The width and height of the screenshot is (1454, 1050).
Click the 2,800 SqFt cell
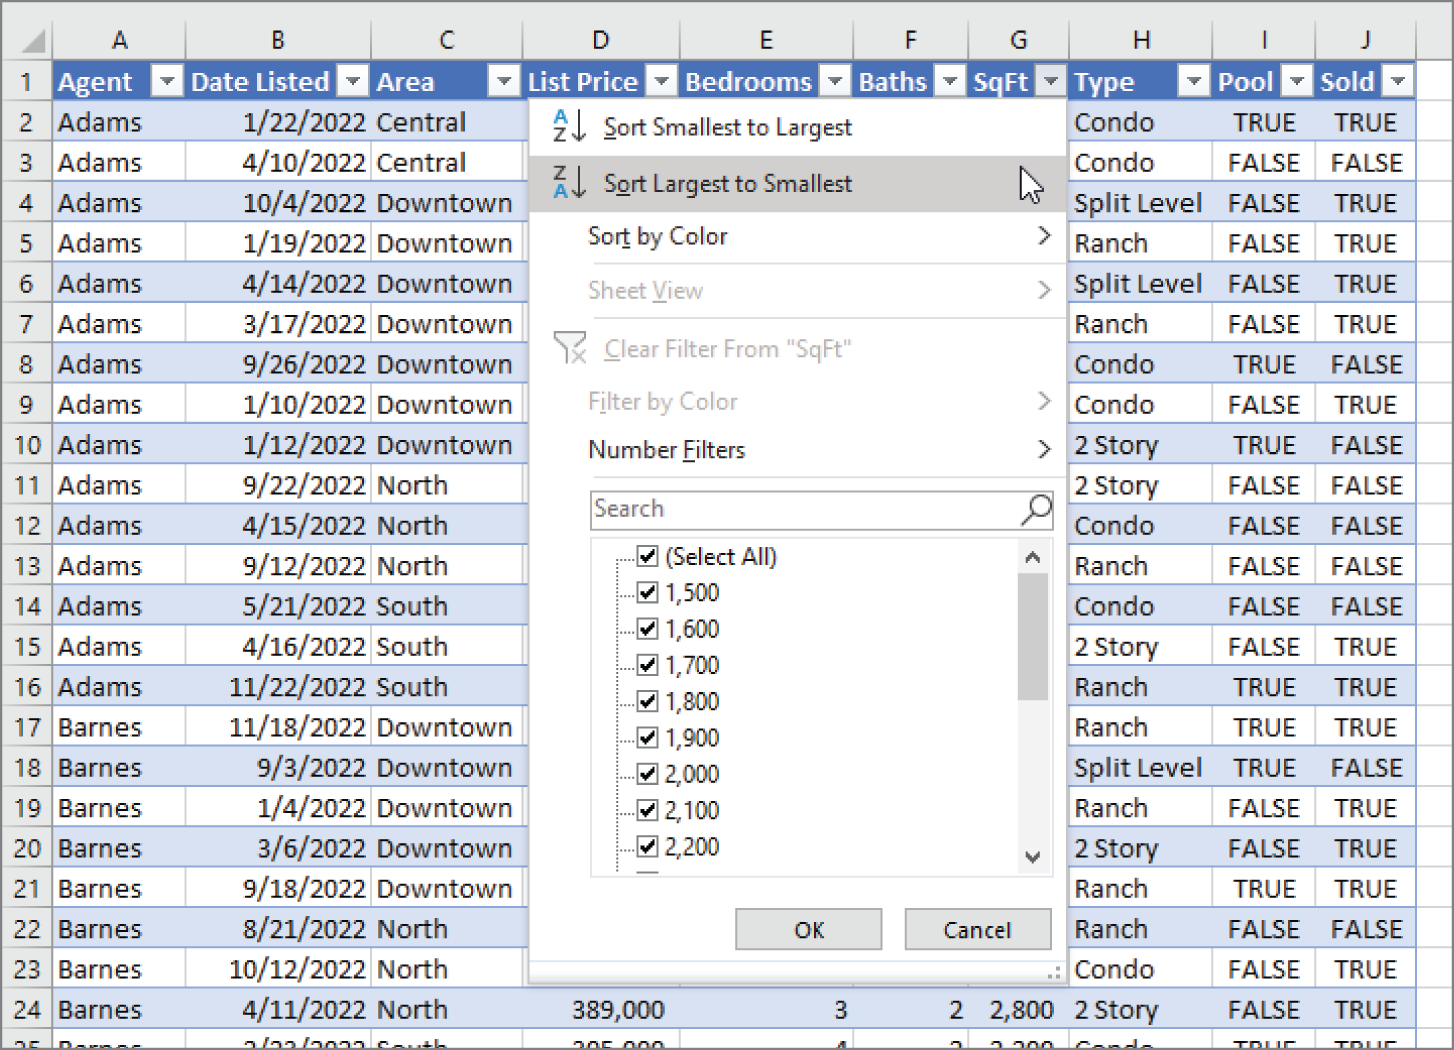[x=1018, y=1010]
